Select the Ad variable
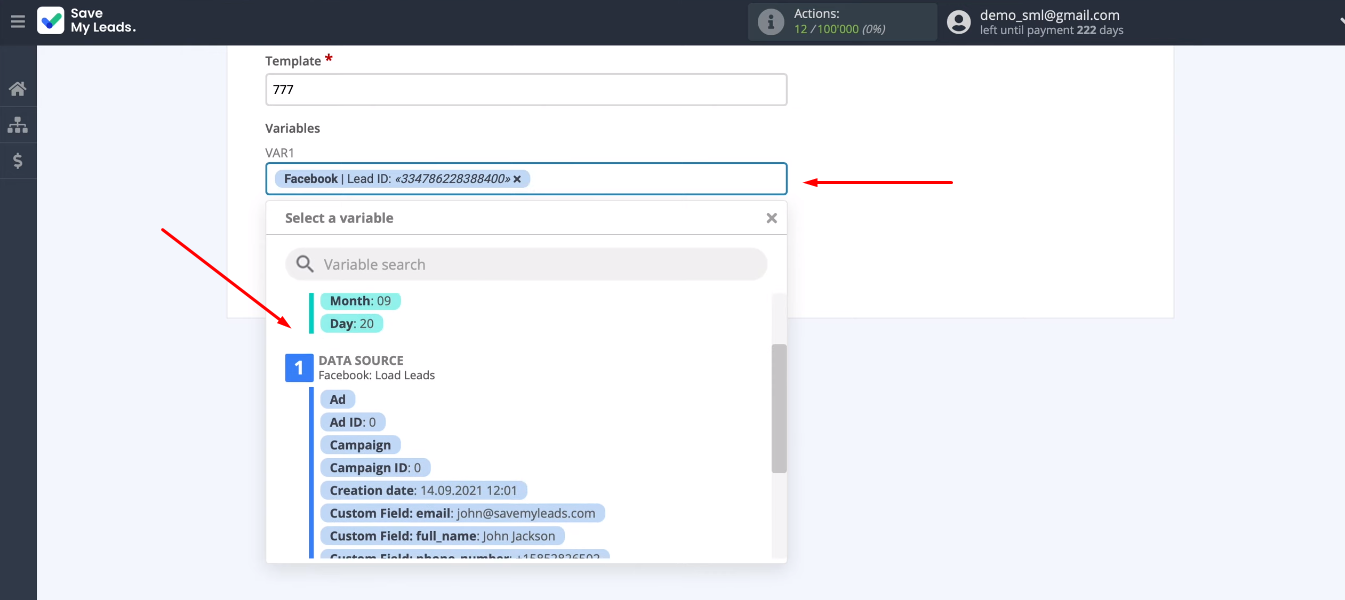This screenshot has height=600, width=1345. tap(338, 399)
